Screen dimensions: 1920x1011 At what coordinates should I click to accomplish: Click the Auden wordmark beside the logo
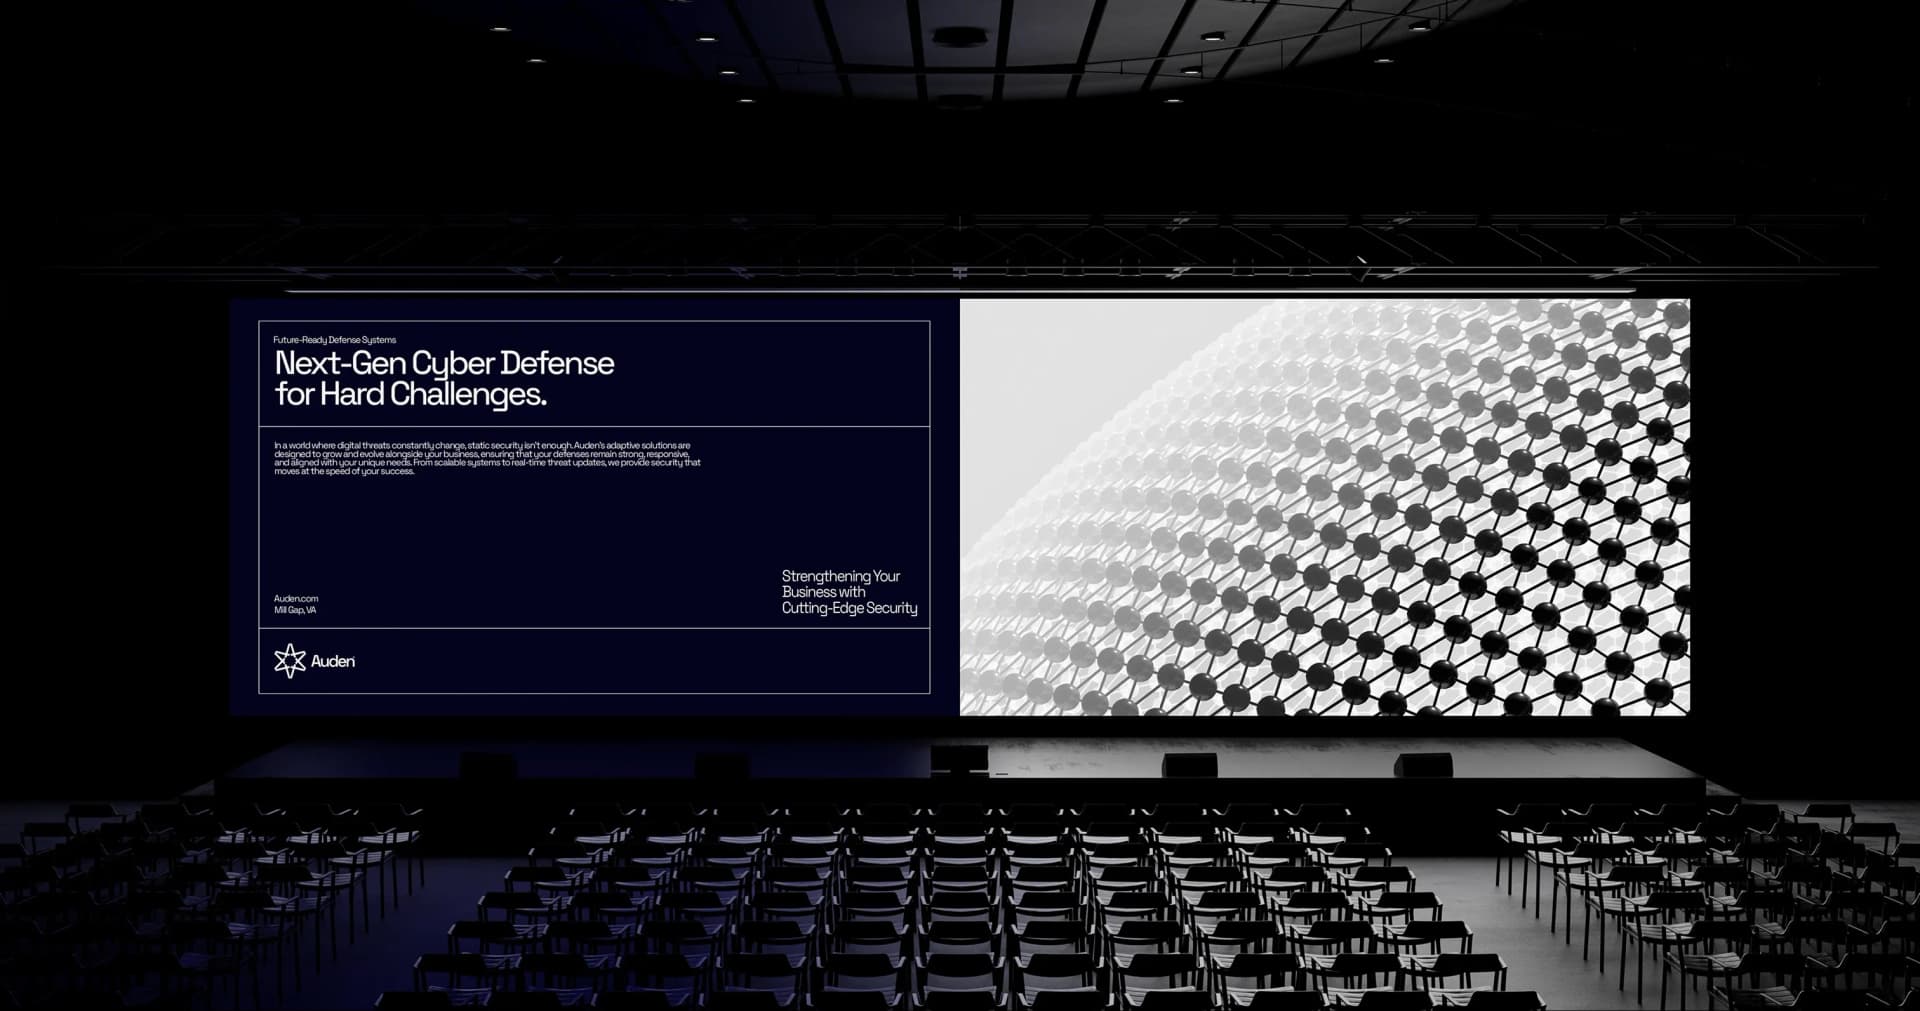pos(333,662)
